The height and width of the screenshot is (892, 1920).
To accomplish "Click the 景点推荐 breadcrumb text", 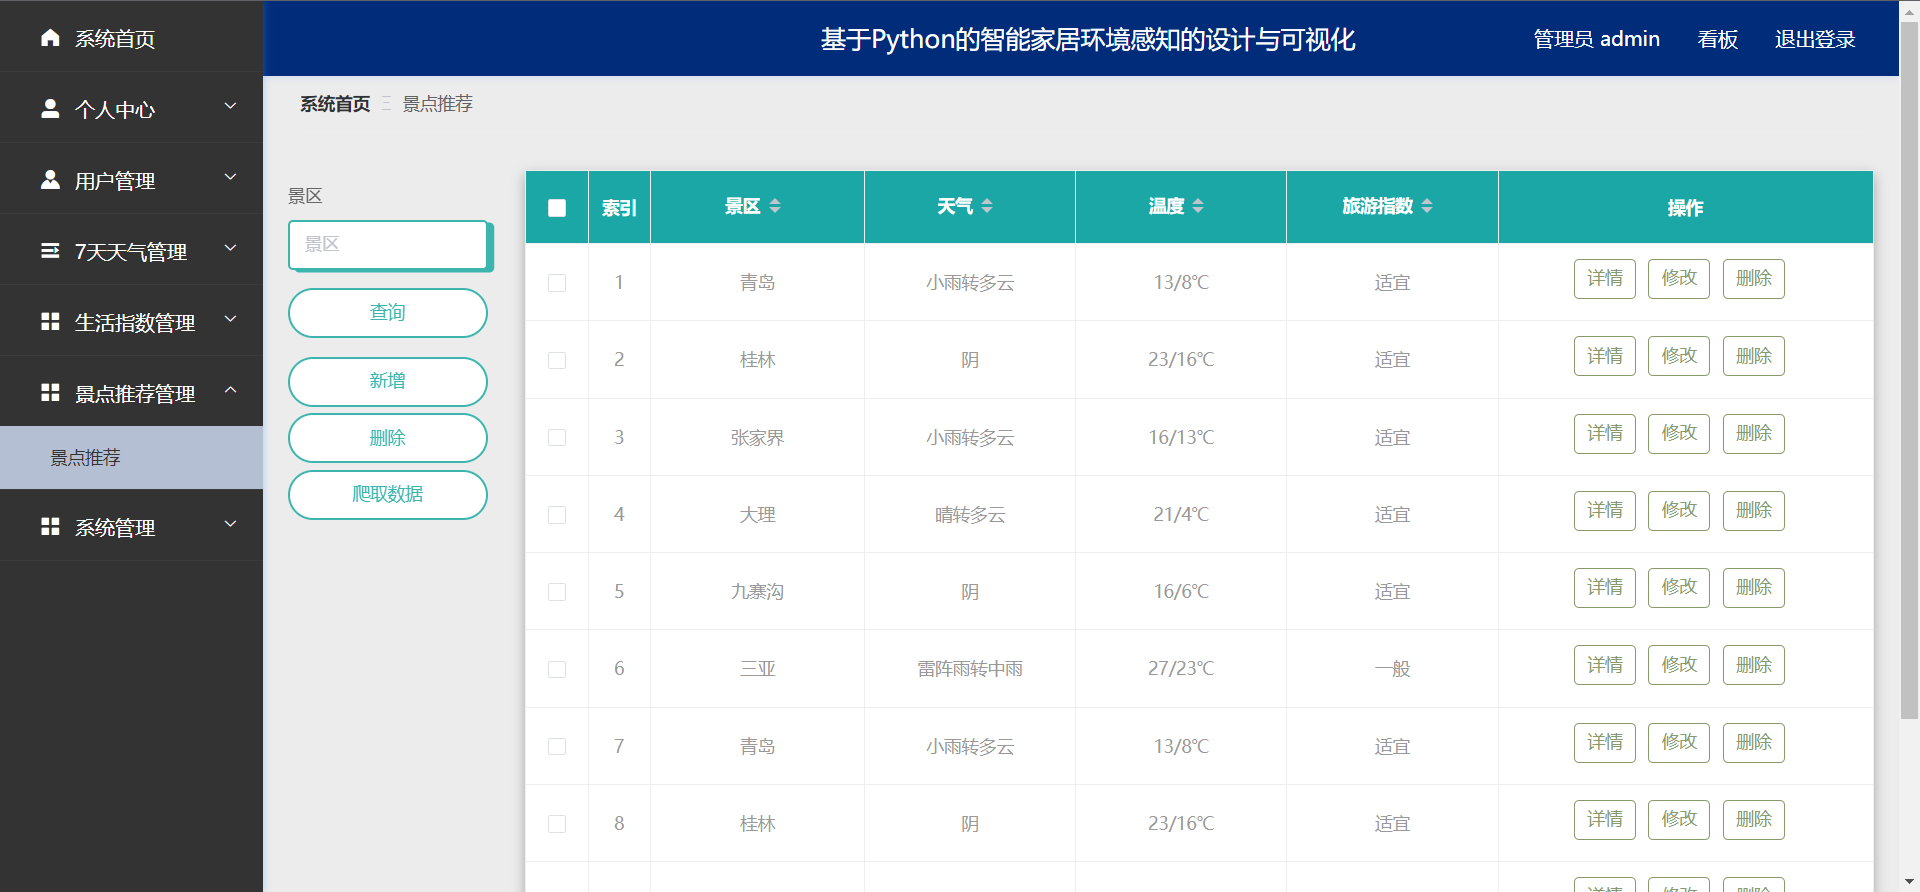I will pyautogui.click(x=437, y=104).
